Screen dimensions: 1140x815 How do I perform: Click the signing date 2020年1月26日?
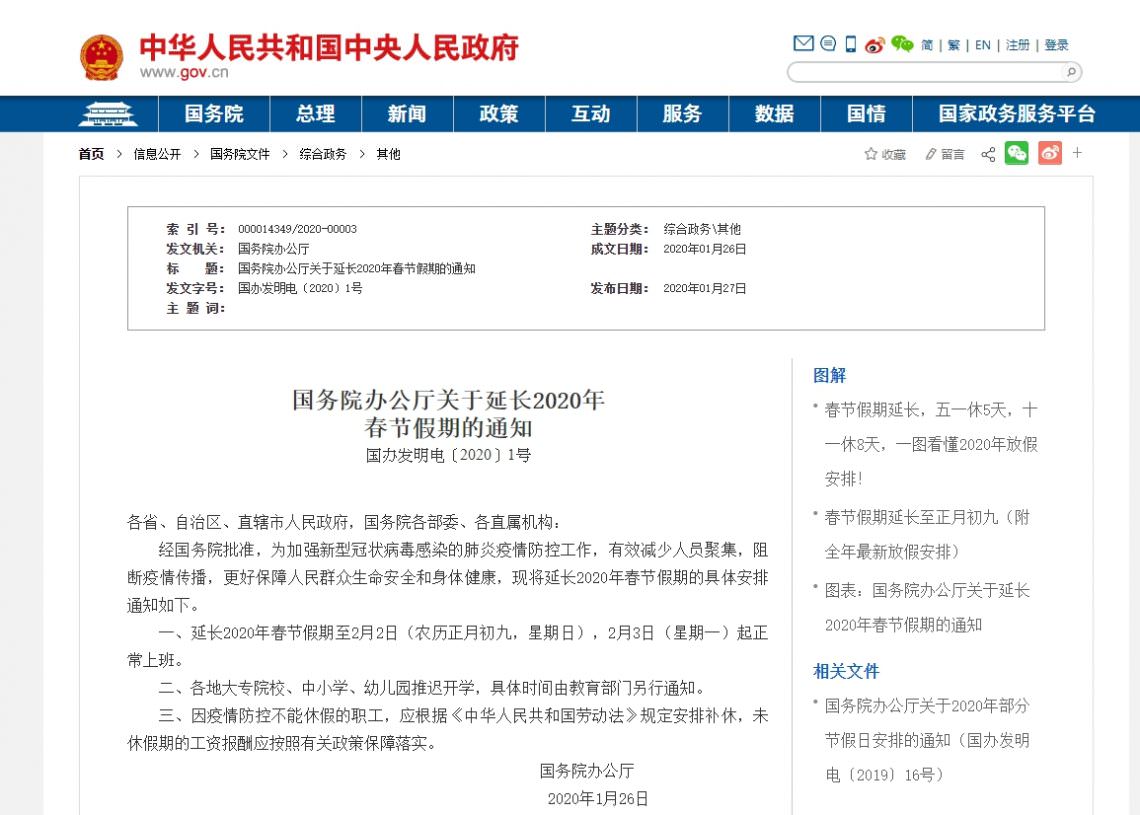coord(598,798)
